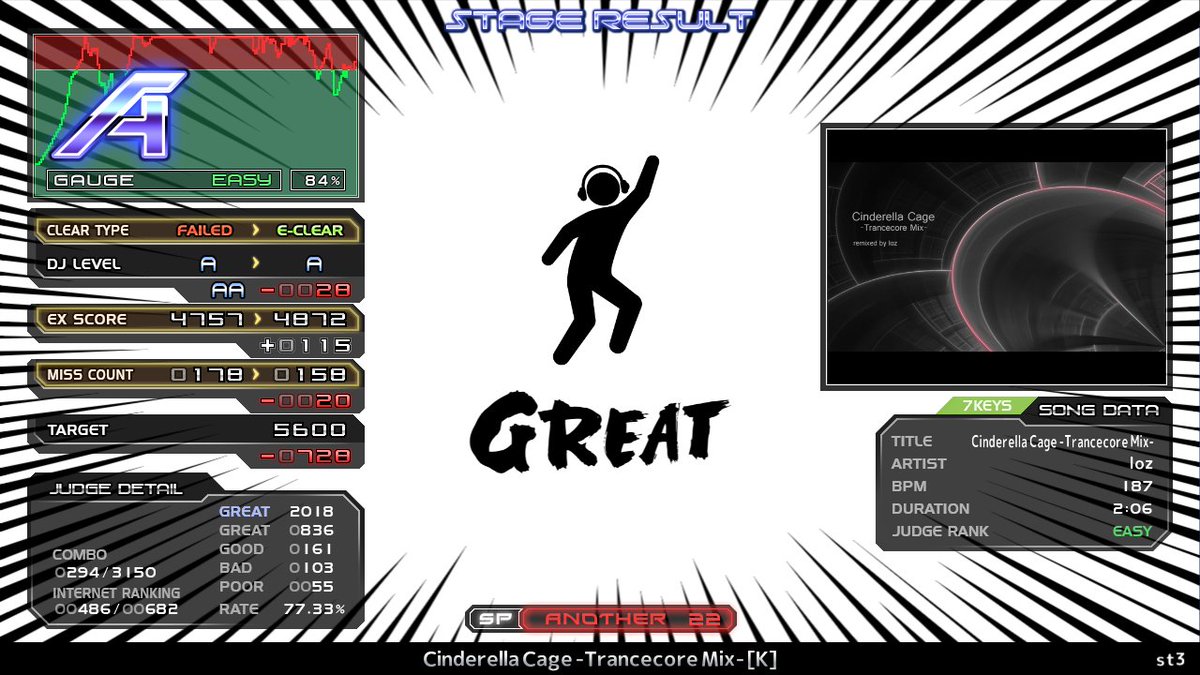Image resolution: width=1200 pixels, height=675 pixels.
Task: Click the ranking value 00486/00682
Action: click(x=116, y=609)
